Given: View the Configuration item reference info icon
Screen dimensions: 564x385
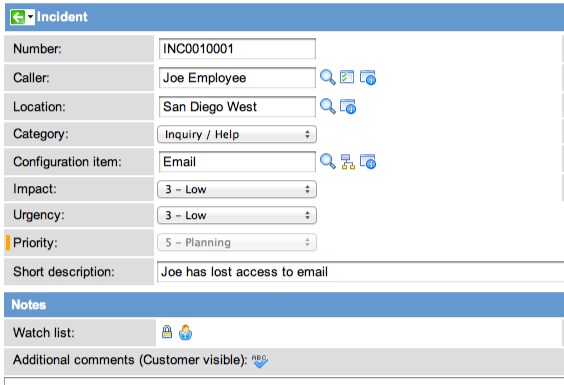Looking at the screenshot, I should click(x=368, y=162).
